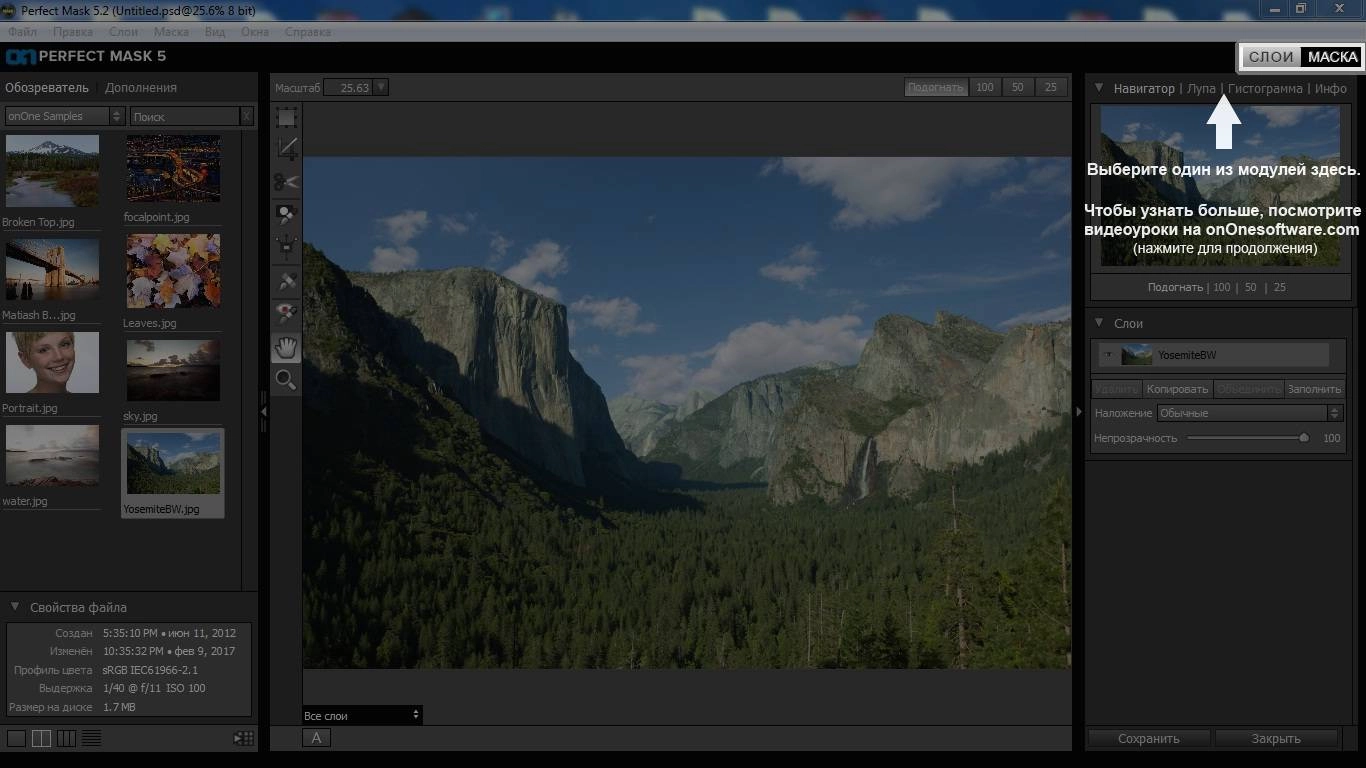The width and height of the screenshot is (1366, 768).
Task: Select the Zoom magnifier tool
Action: click(287, 380)
